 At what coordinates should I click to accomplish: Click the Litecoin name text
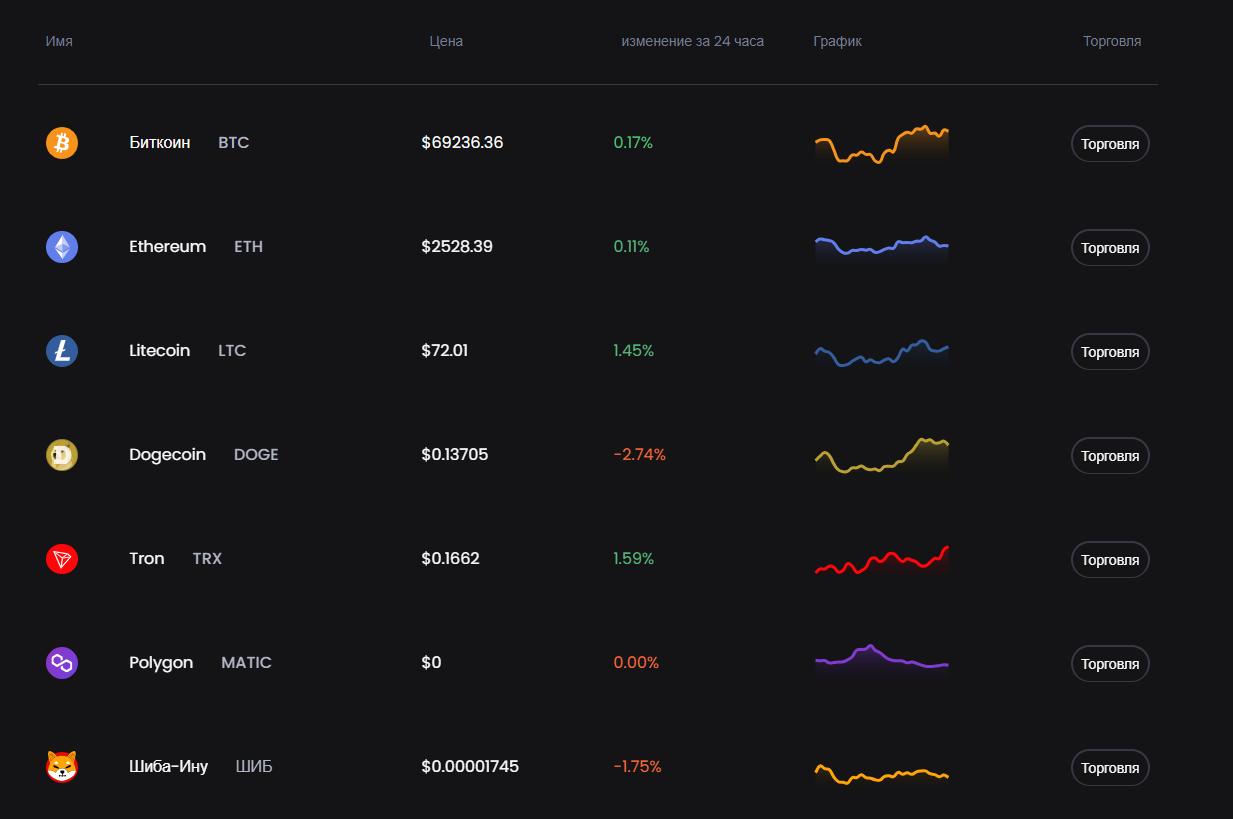click(159, 350)
